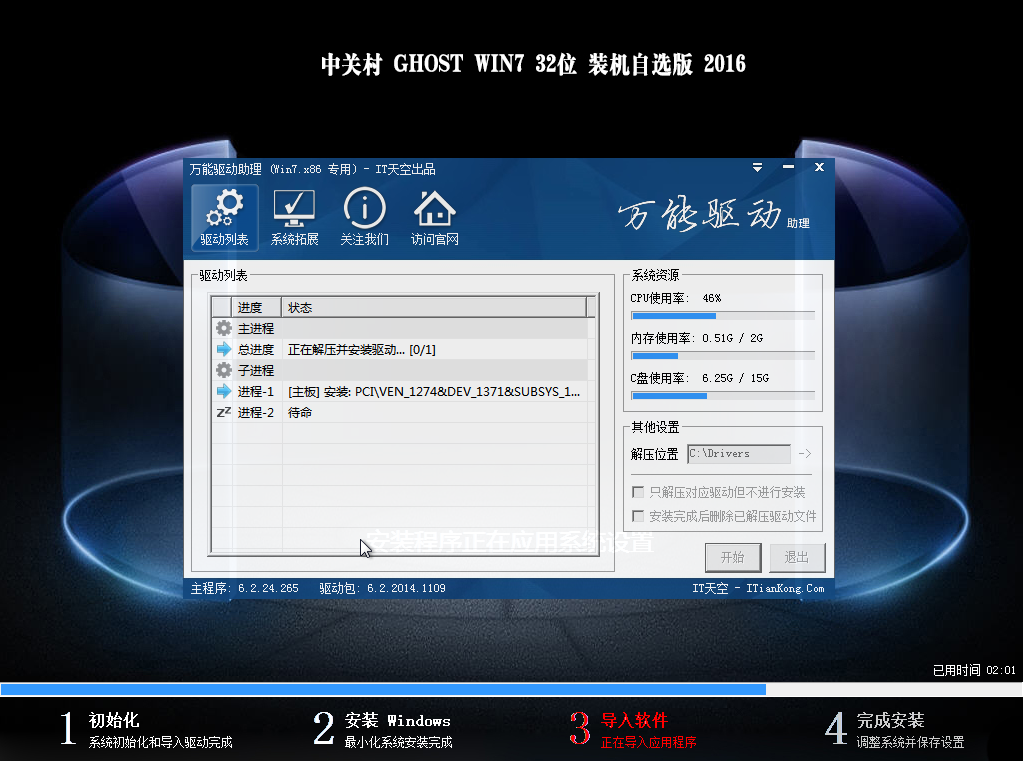Click the gear icon of 子进程 row

tap(223, 370)
